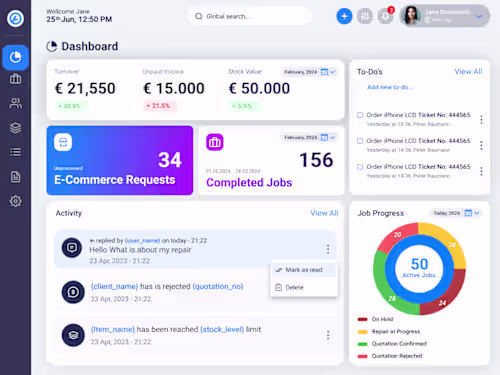Check the first Order iPhone LCD to-do
The height and width of the screenshot is (375, 500).
360,115
